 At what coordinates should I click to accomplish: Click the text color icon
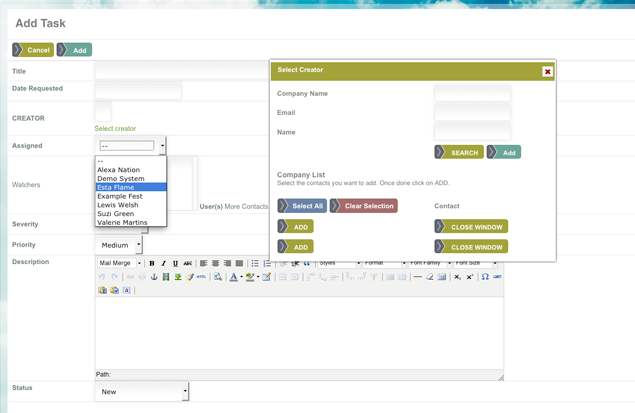[234, 277]
